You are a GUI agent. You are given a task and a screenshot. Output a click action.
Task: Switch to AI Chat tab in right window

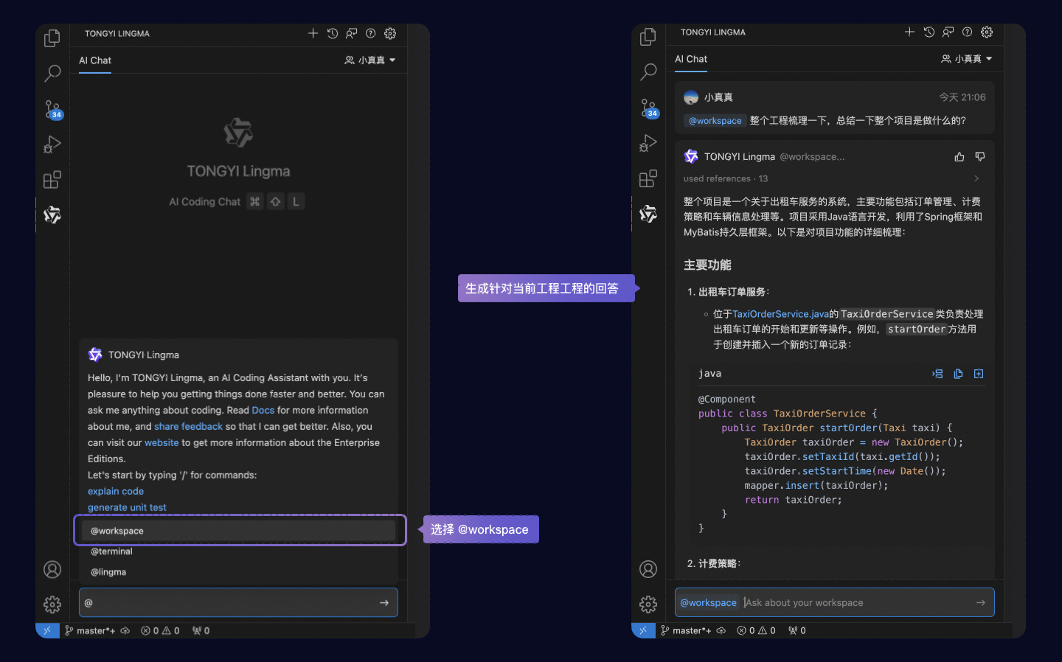click(x=691, y=59)
